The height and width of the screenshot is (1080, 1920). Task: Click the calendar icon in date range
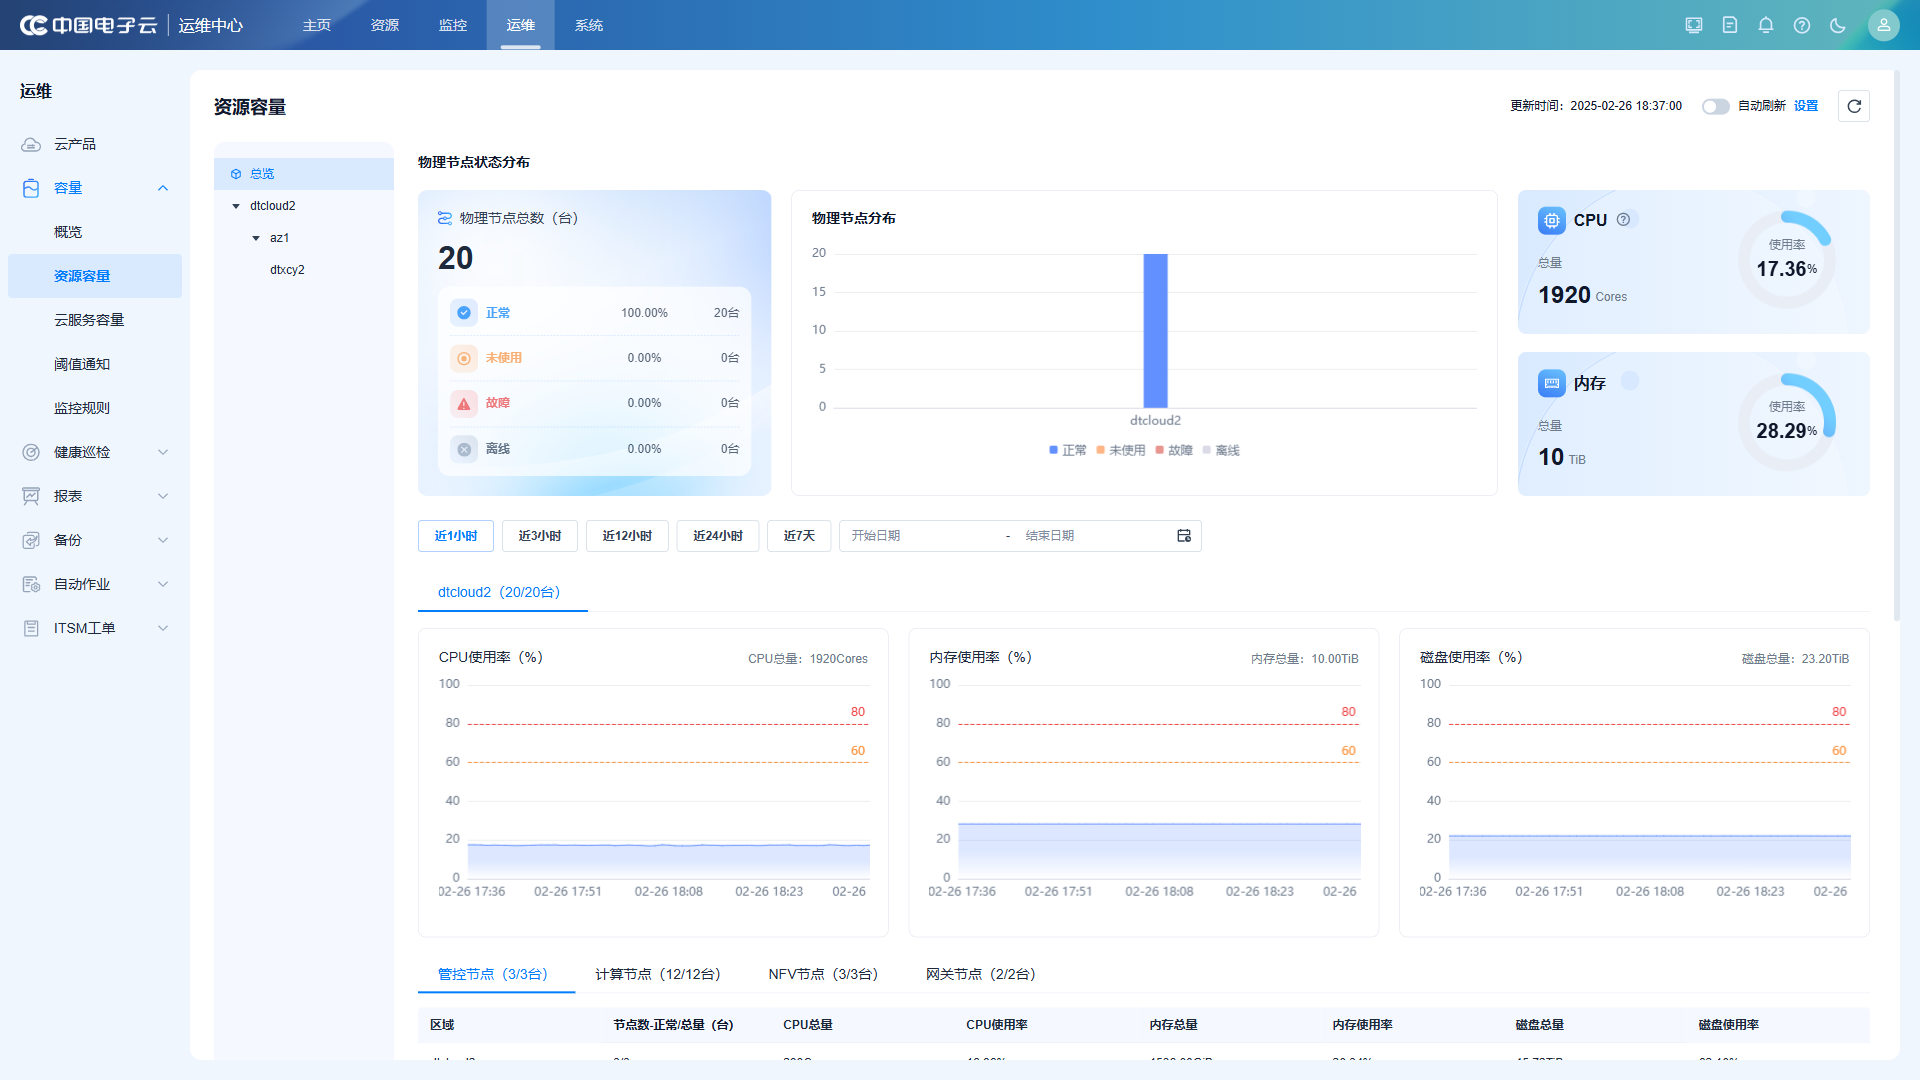tap(1184, 536)
